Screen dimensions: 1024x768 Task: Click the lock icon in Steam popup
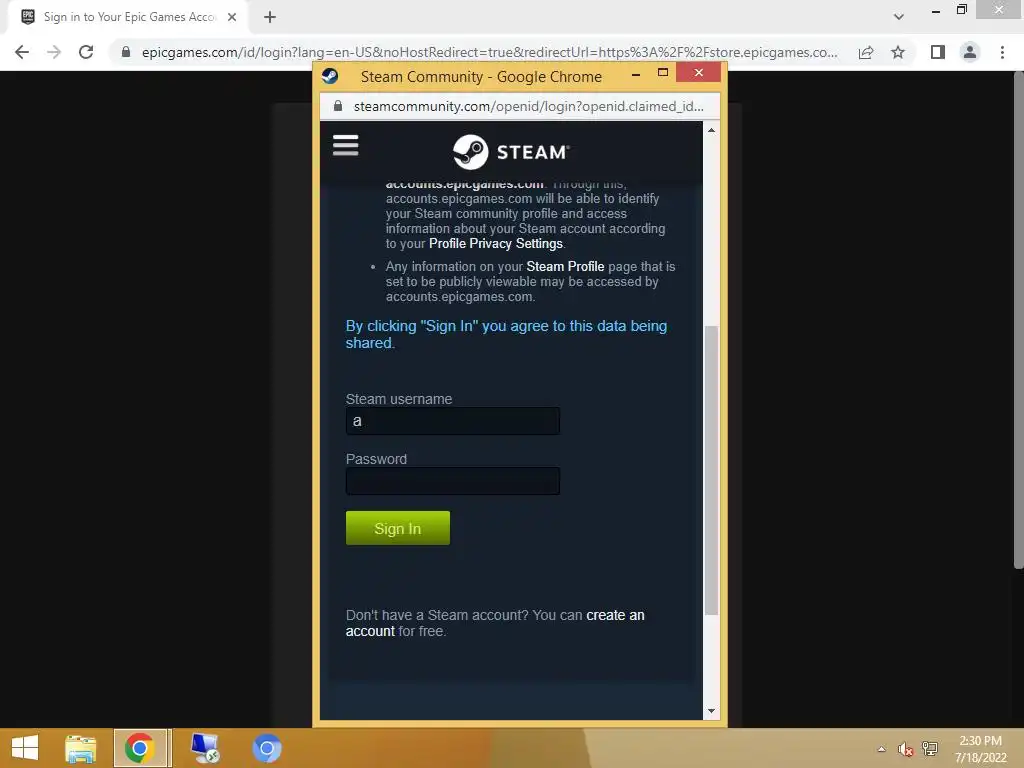[338, 106]
